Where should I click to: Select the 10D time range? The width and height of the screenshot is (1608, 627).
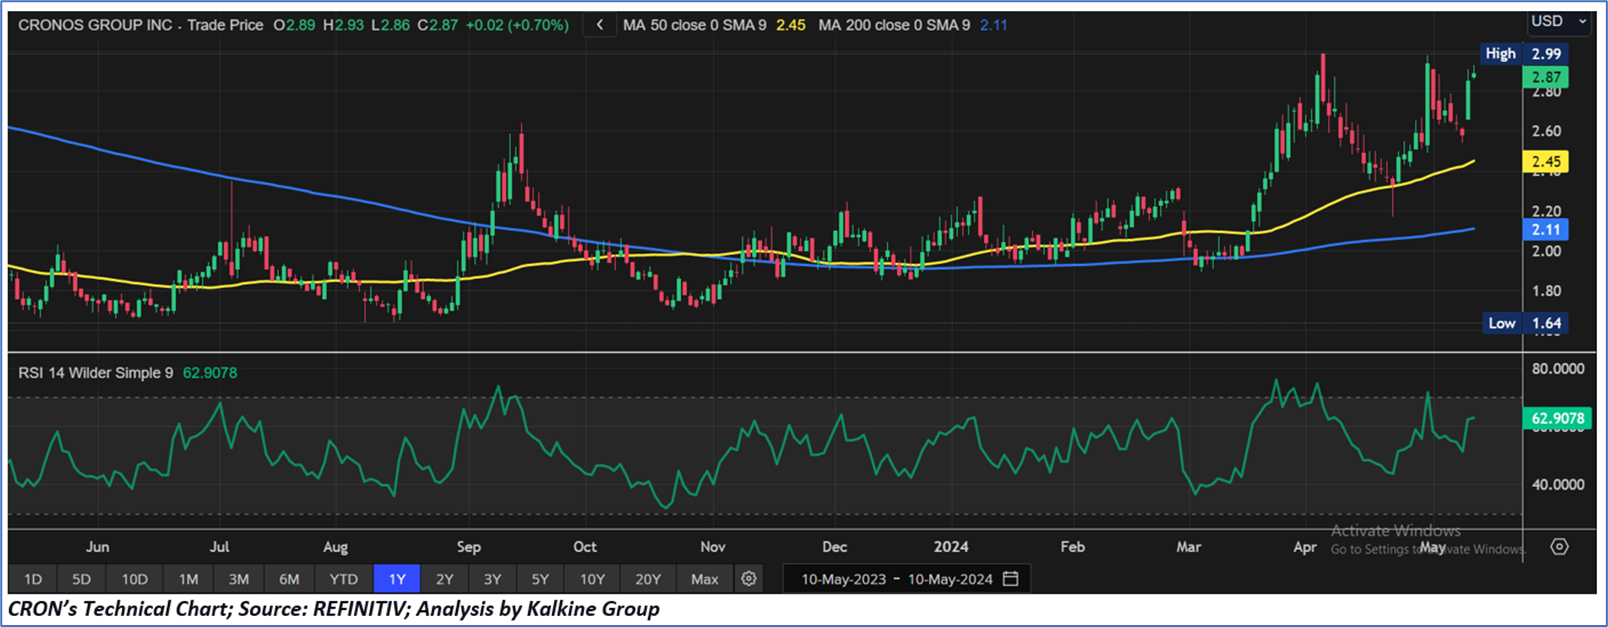click(x=134, y=579)
